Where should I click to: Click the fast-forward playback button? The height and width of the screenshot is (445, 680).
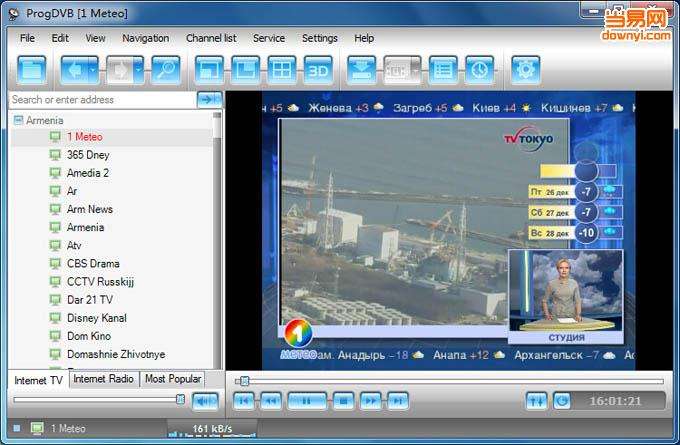370,401
